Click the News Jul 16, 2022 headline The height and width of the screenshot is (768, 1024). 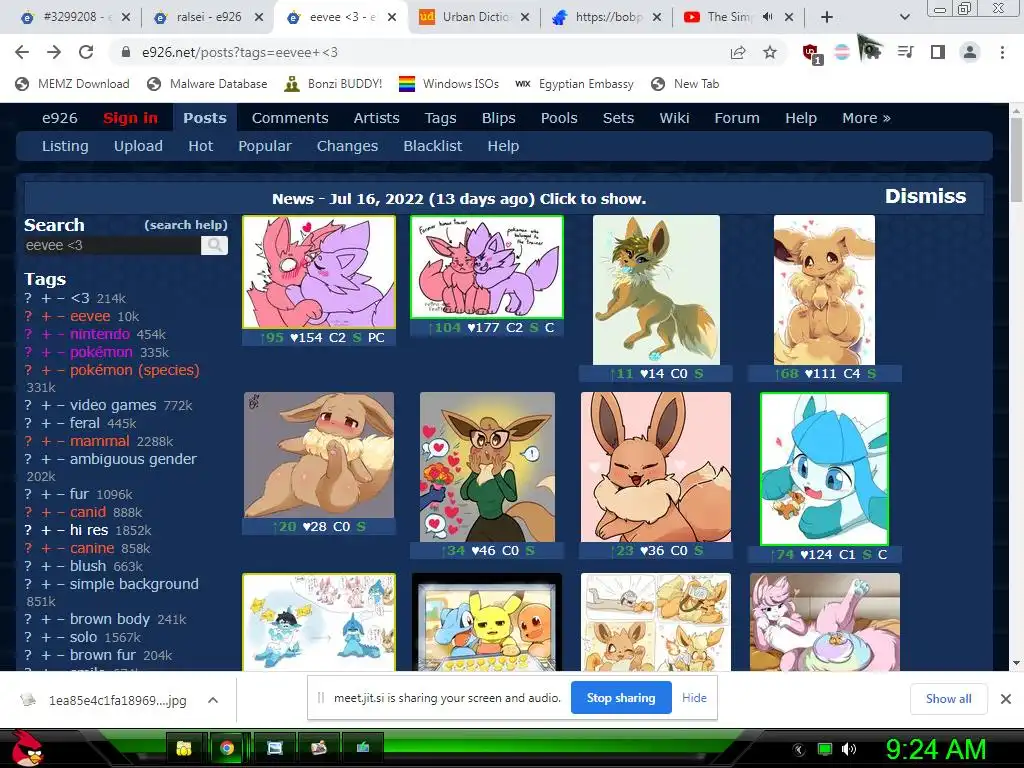pos(458,199)
